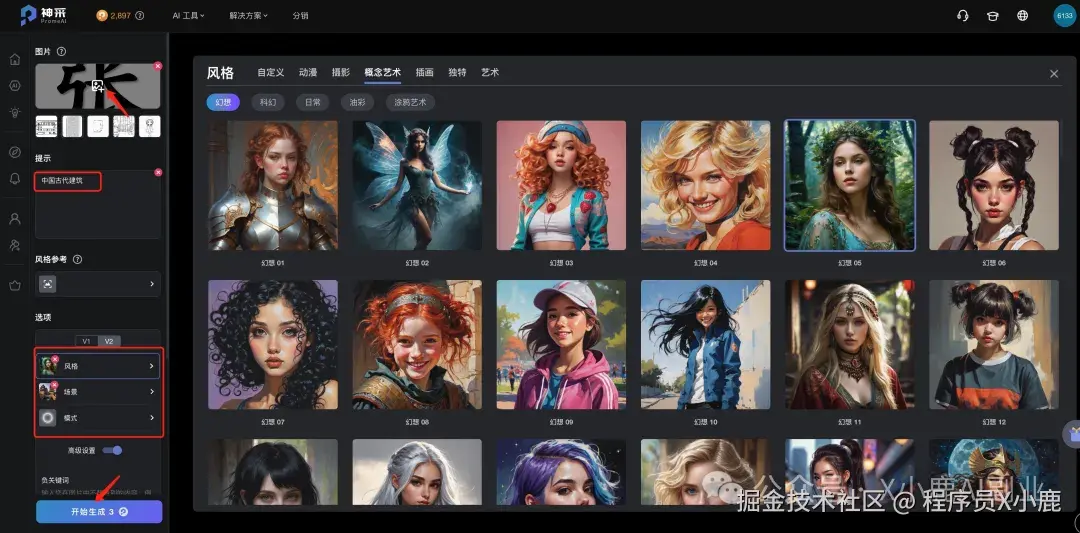Expand the 风格 option row
Viewport: 1080px width, 533px height.
coord(98,366)
